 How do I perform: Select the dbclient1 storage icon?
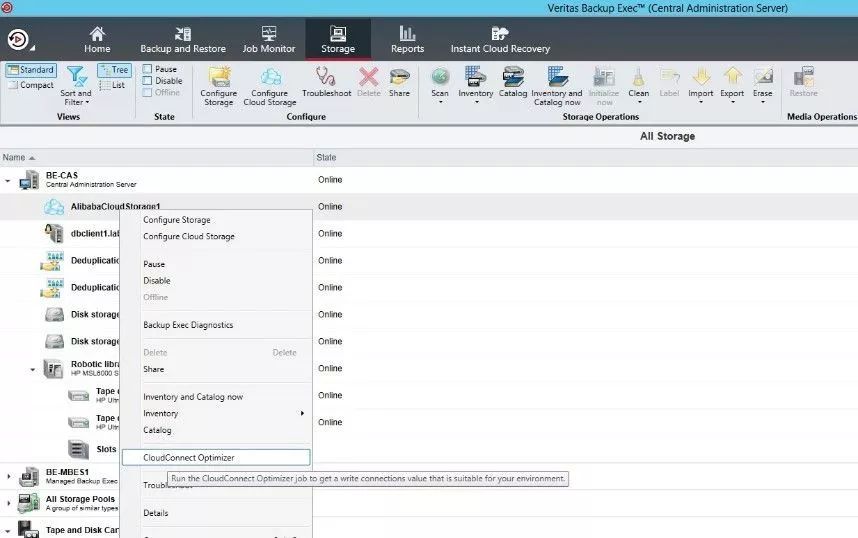[x=54, y=234]
